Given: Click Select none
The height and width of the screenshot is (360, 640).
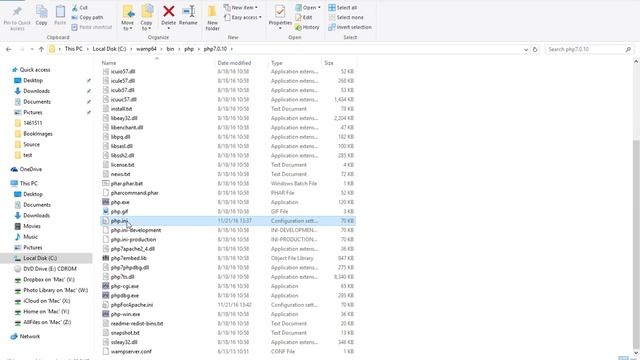Looking at the screenshot, I should coord(346,18).
